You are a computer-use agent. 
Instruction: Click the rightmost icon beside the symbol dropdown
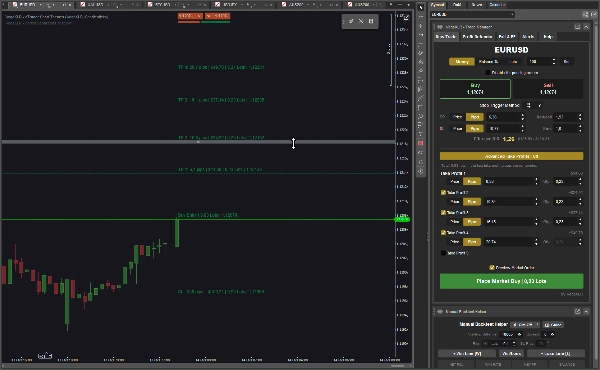coord(593,15)
